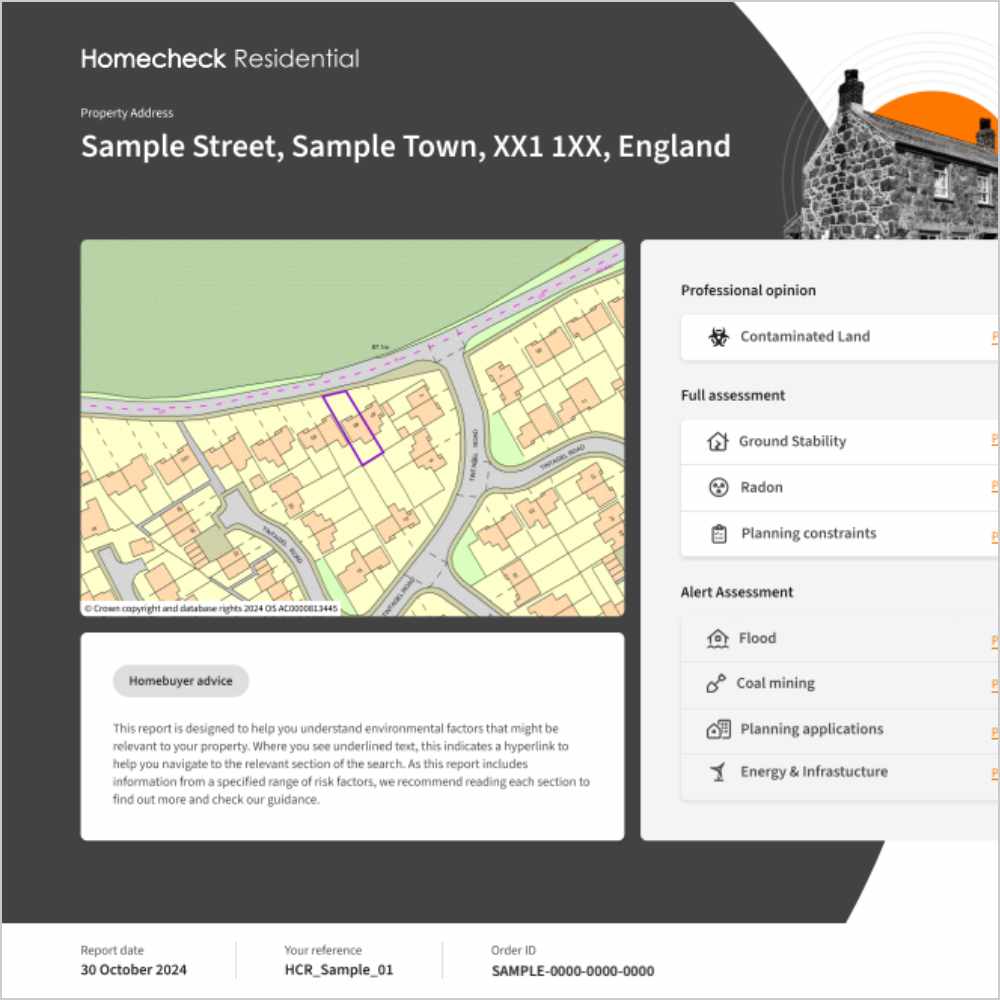Open the Planning applications row
Image resolution: width=1000 pixels, height=1000 pixels.
pos(840,730)
